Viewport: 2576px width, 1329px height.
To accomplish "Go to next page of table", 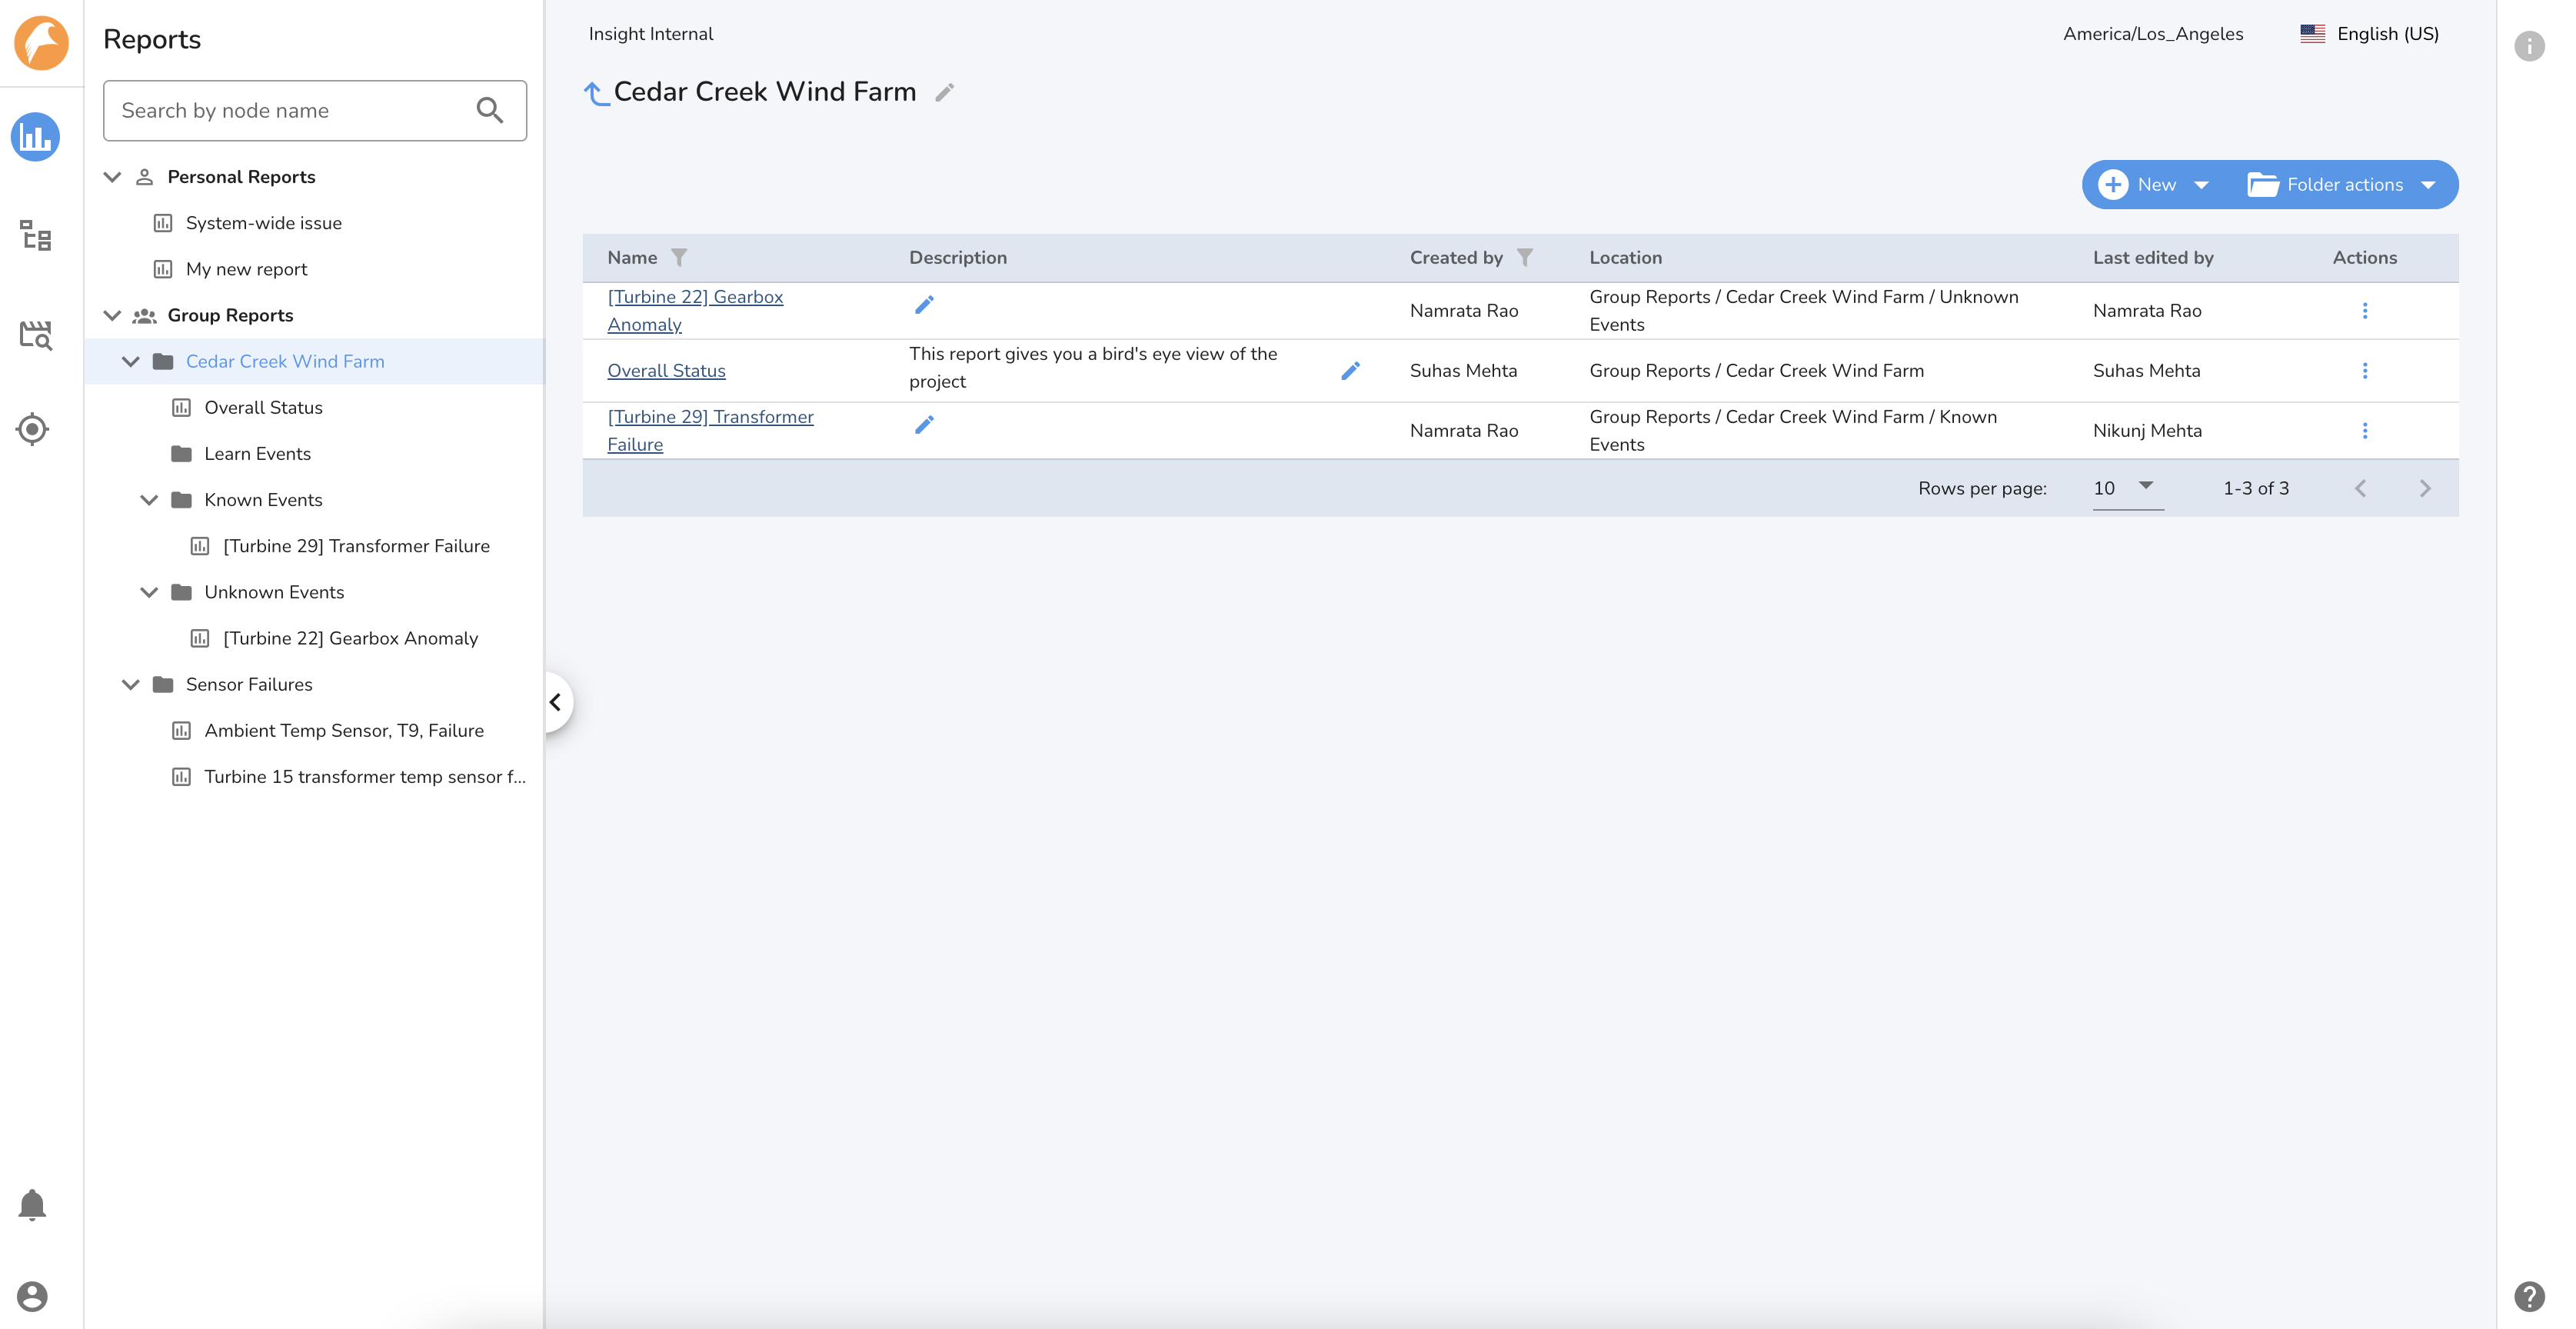I will pyautogui.click(x=2424, y=488).
